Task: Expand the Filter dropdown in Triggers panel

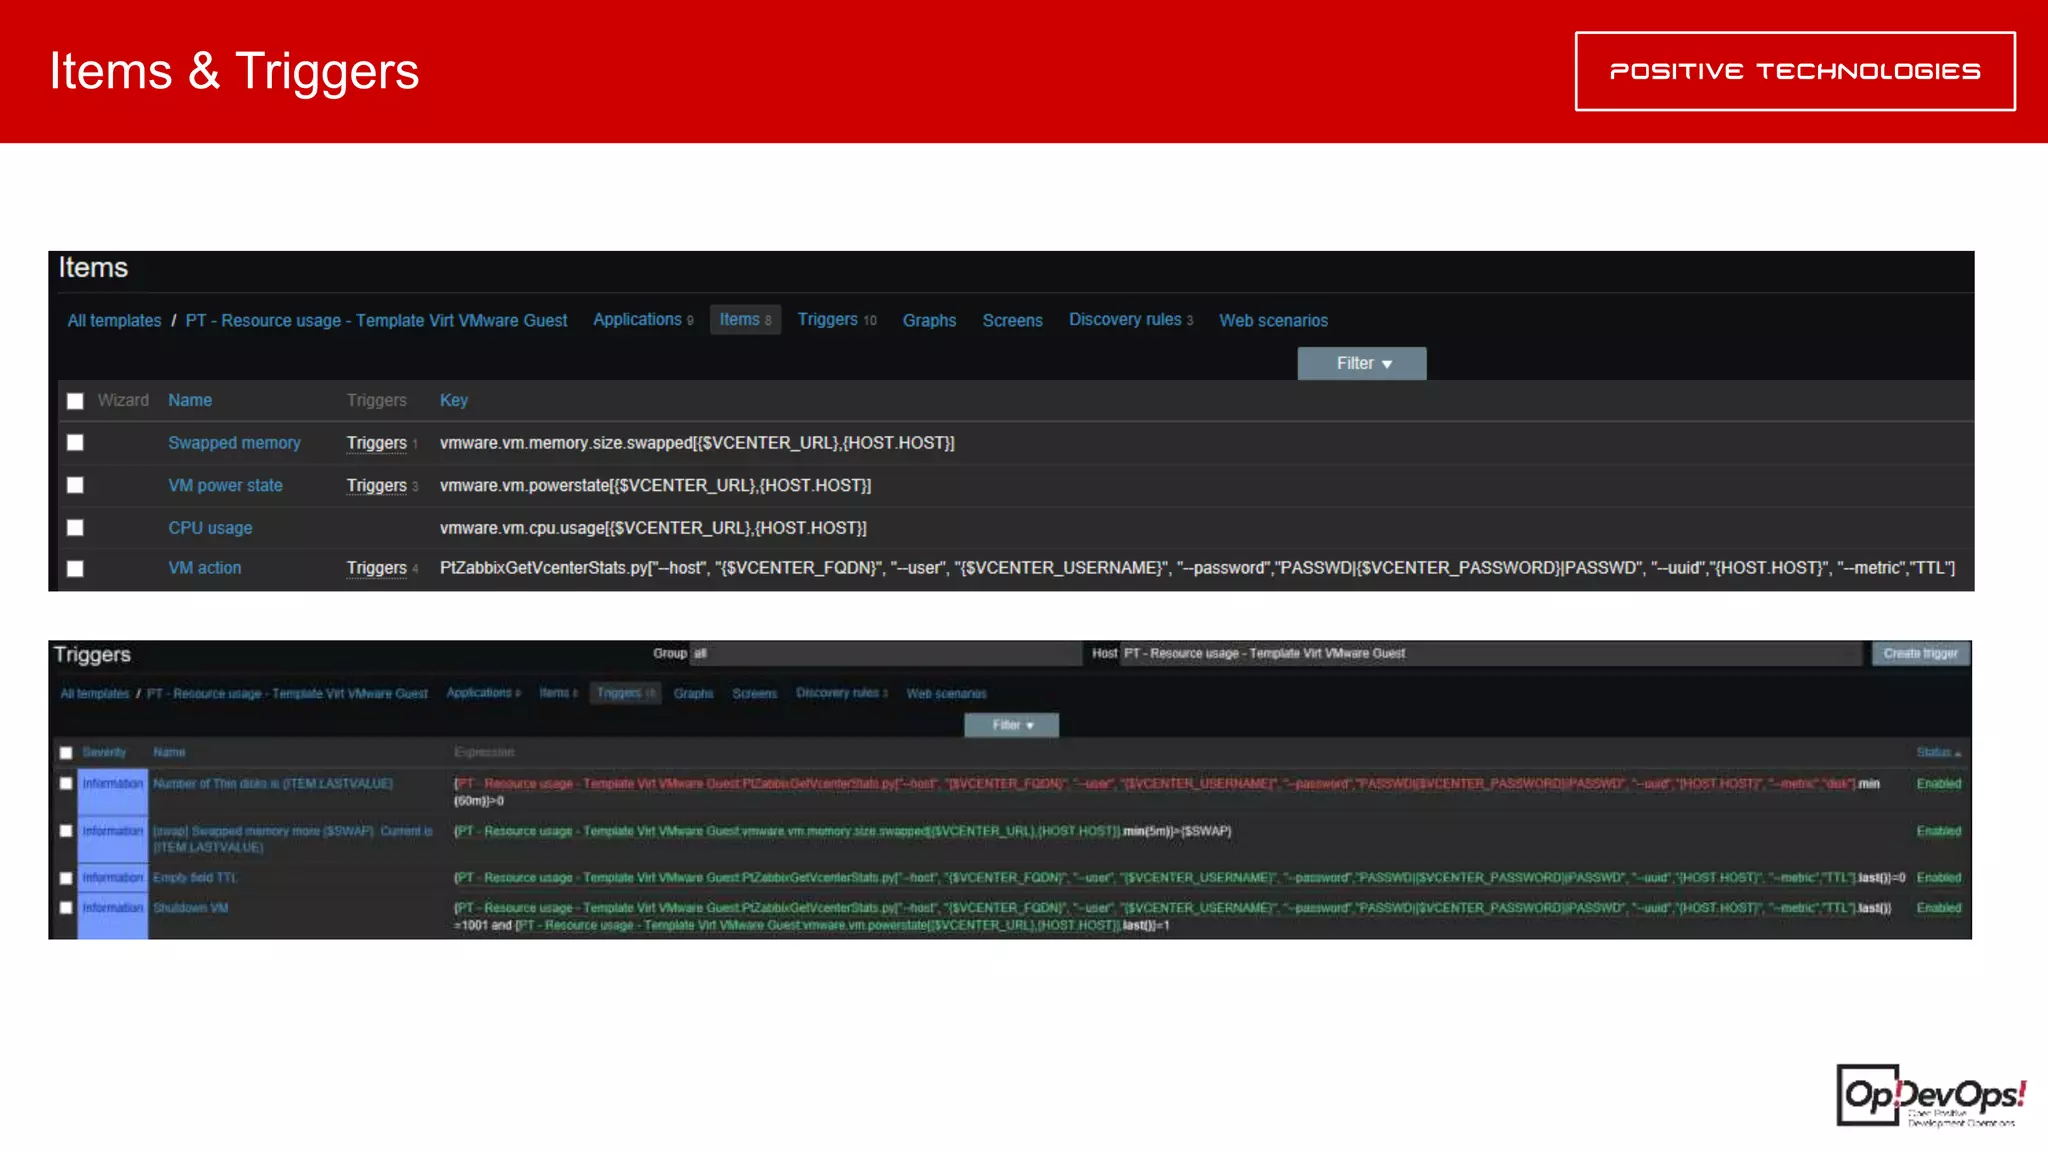Action: pyautogui.click(x=1011, y=725)
